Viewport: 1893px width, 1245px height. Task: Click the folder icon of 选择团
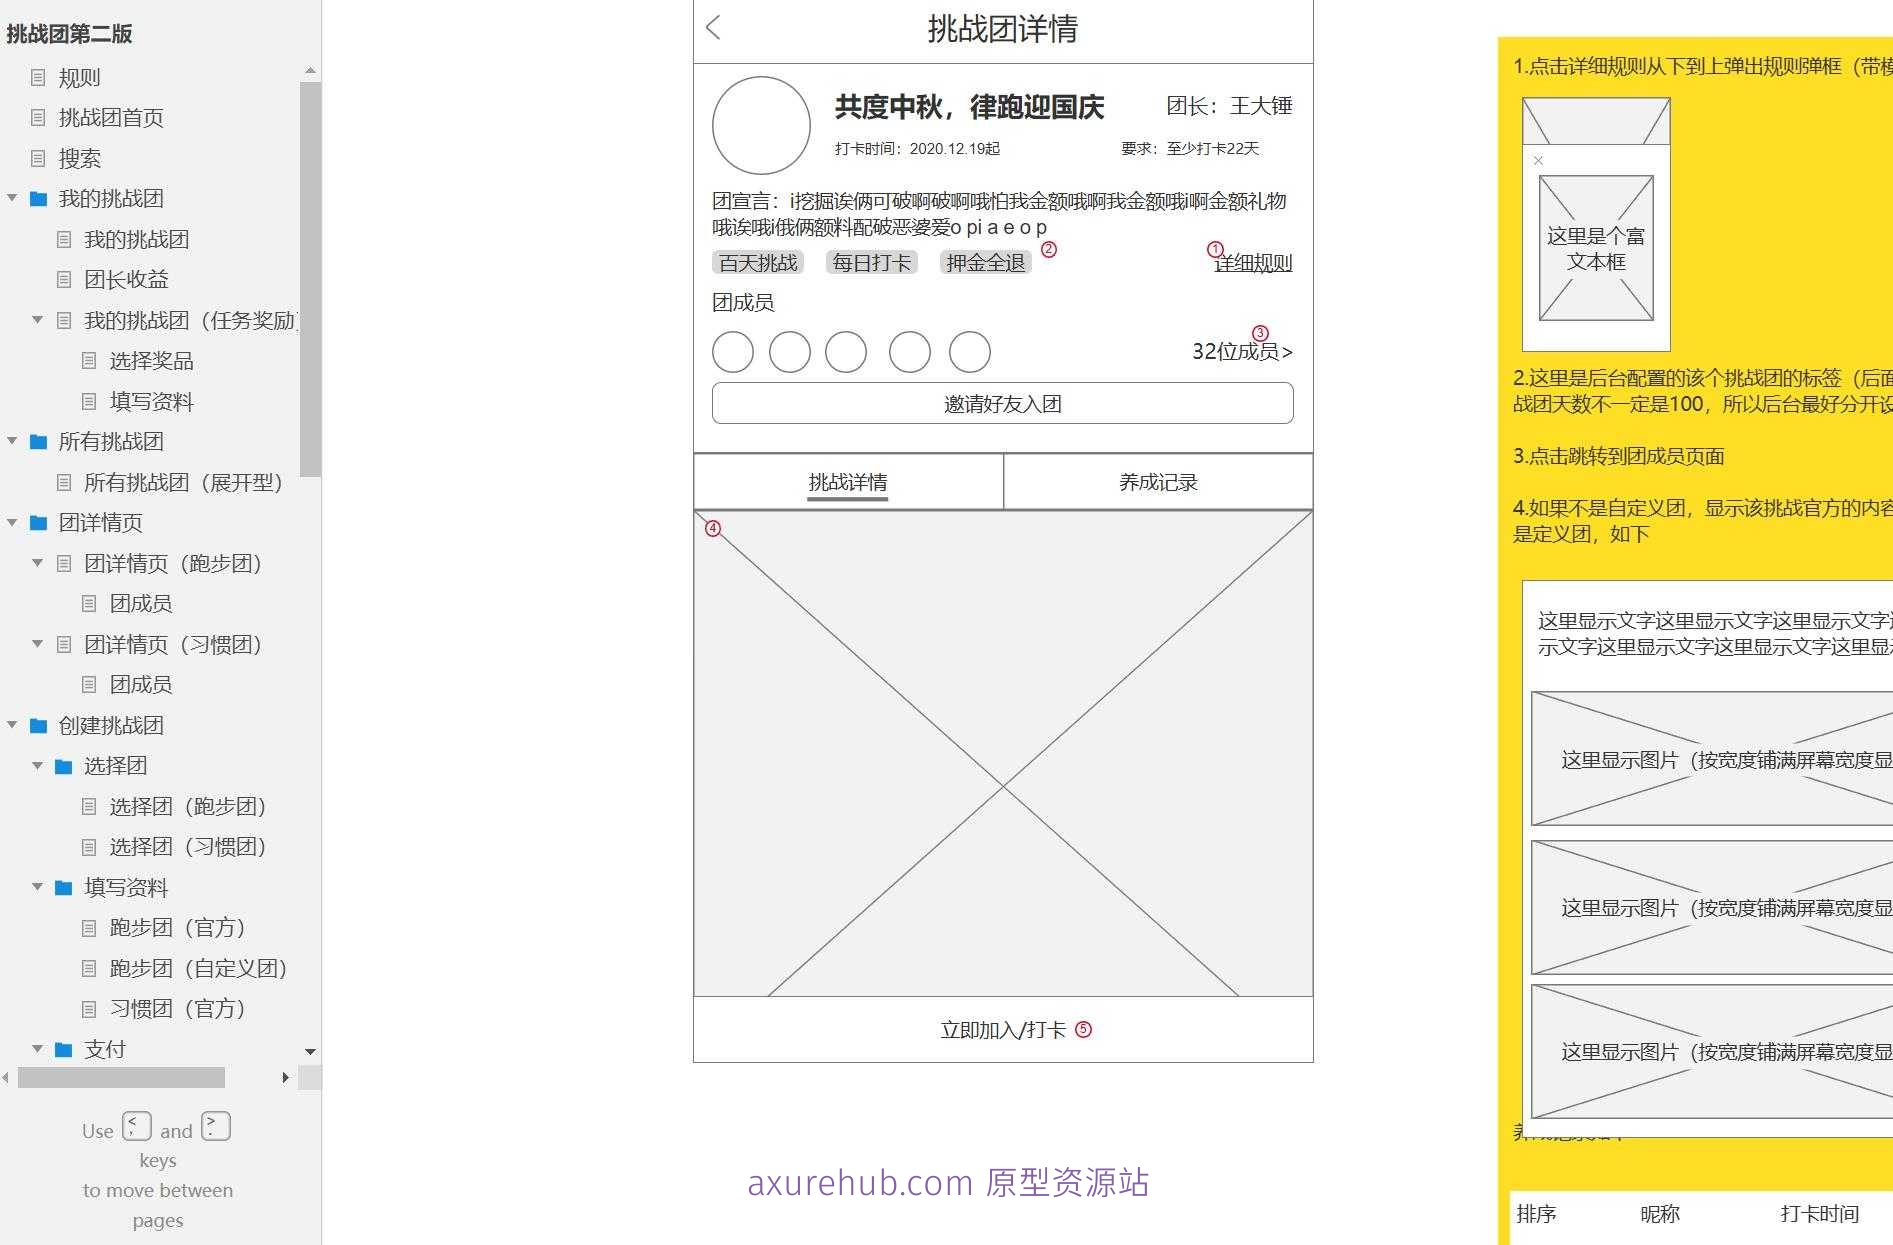pyautogui.click(x=64, y=766)
